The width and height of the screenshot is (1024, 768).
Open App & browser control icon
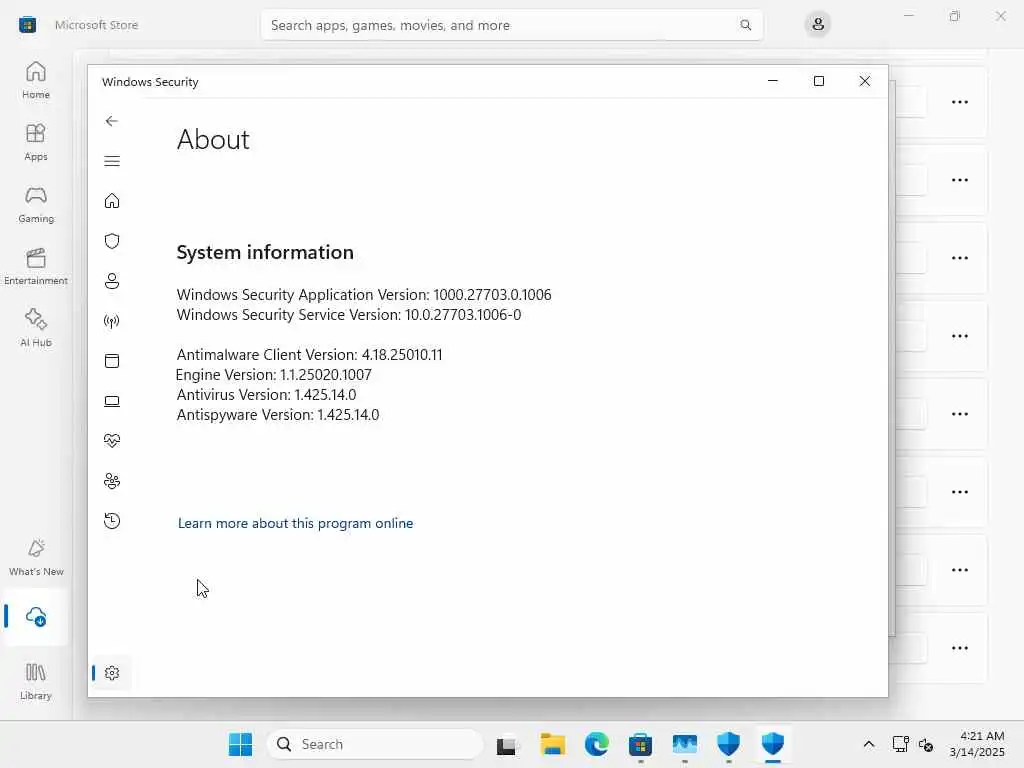112,361
